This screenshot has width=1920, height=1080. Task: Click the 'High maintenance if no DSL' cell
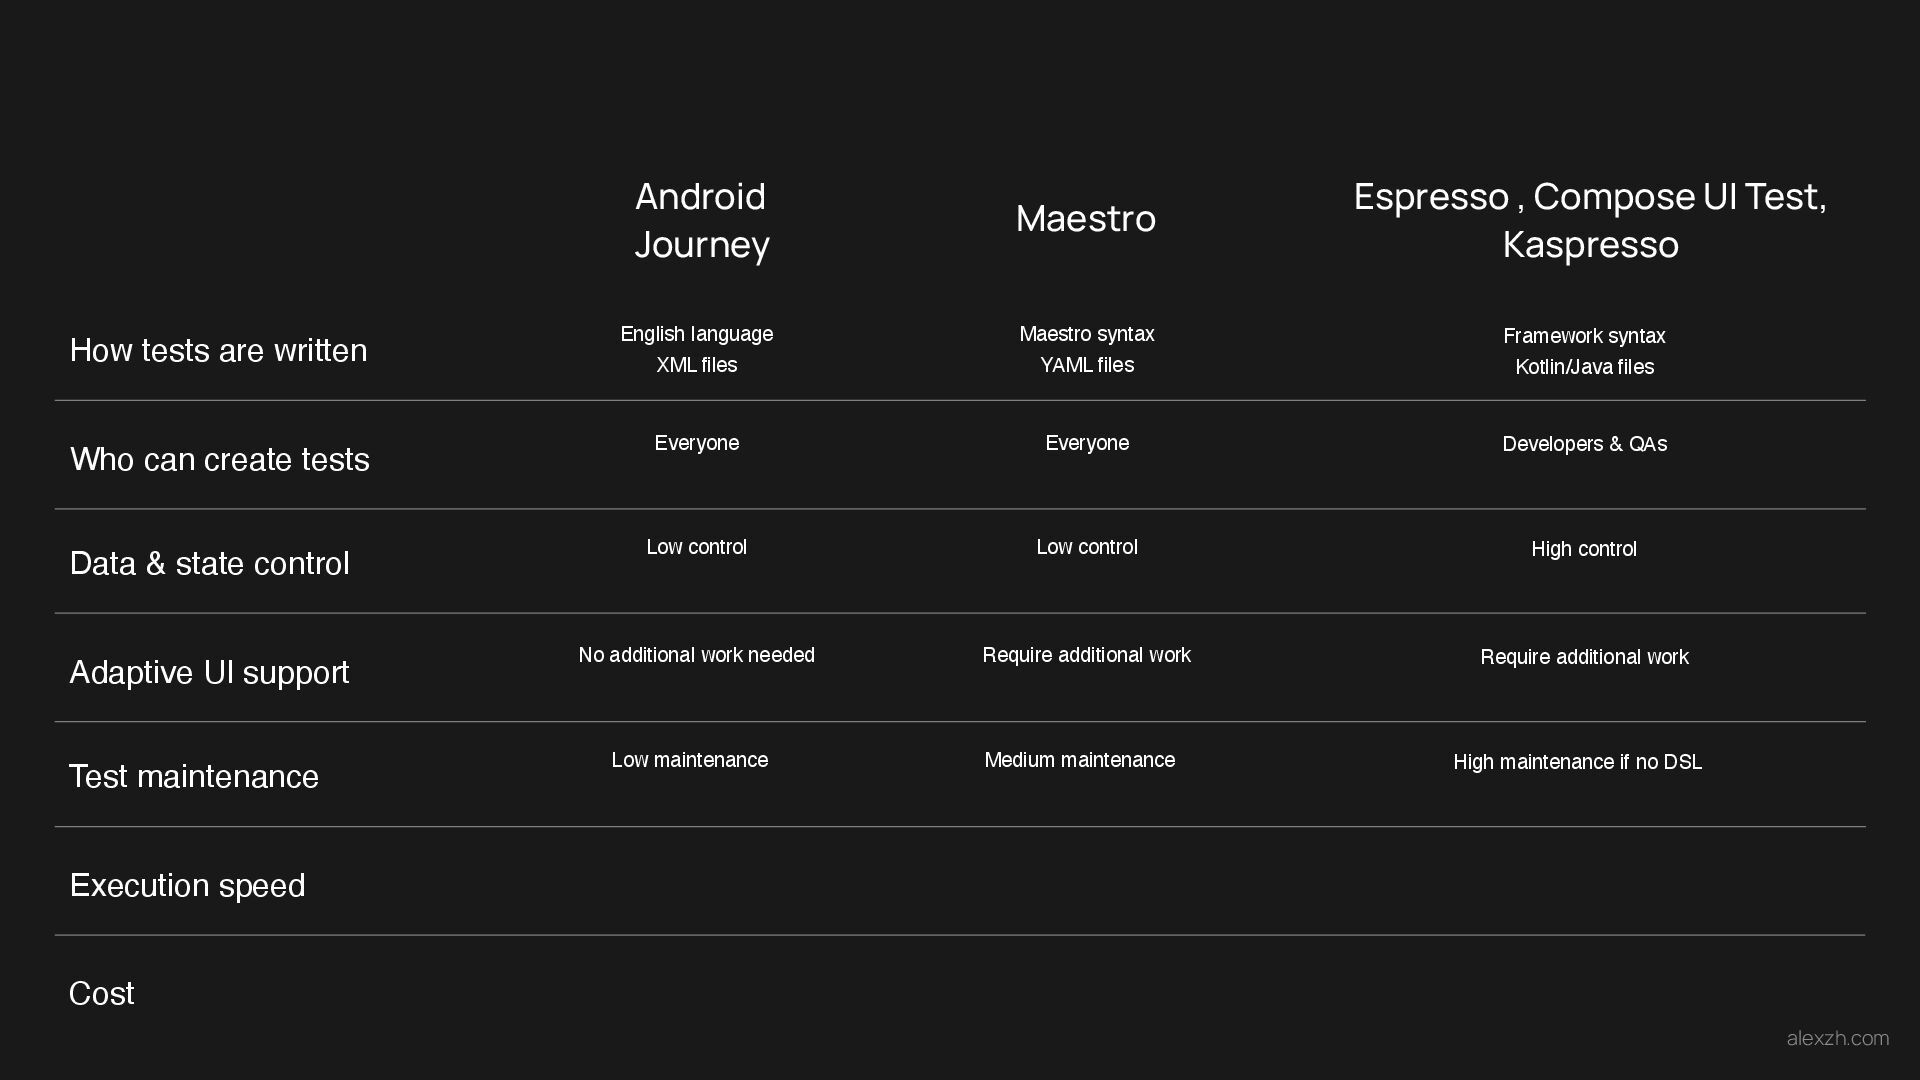[1577, 762]
